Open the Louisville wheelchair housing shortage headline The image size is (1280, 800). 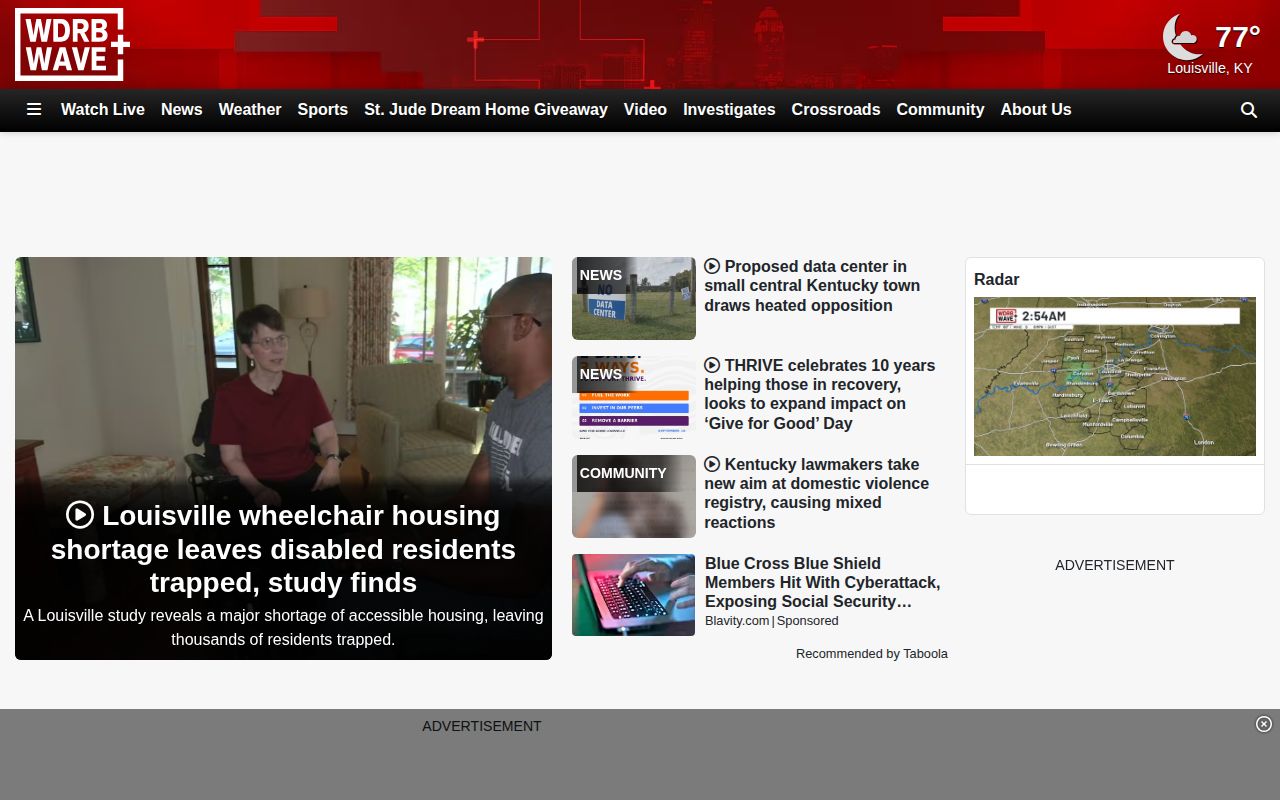coord(283,549)
